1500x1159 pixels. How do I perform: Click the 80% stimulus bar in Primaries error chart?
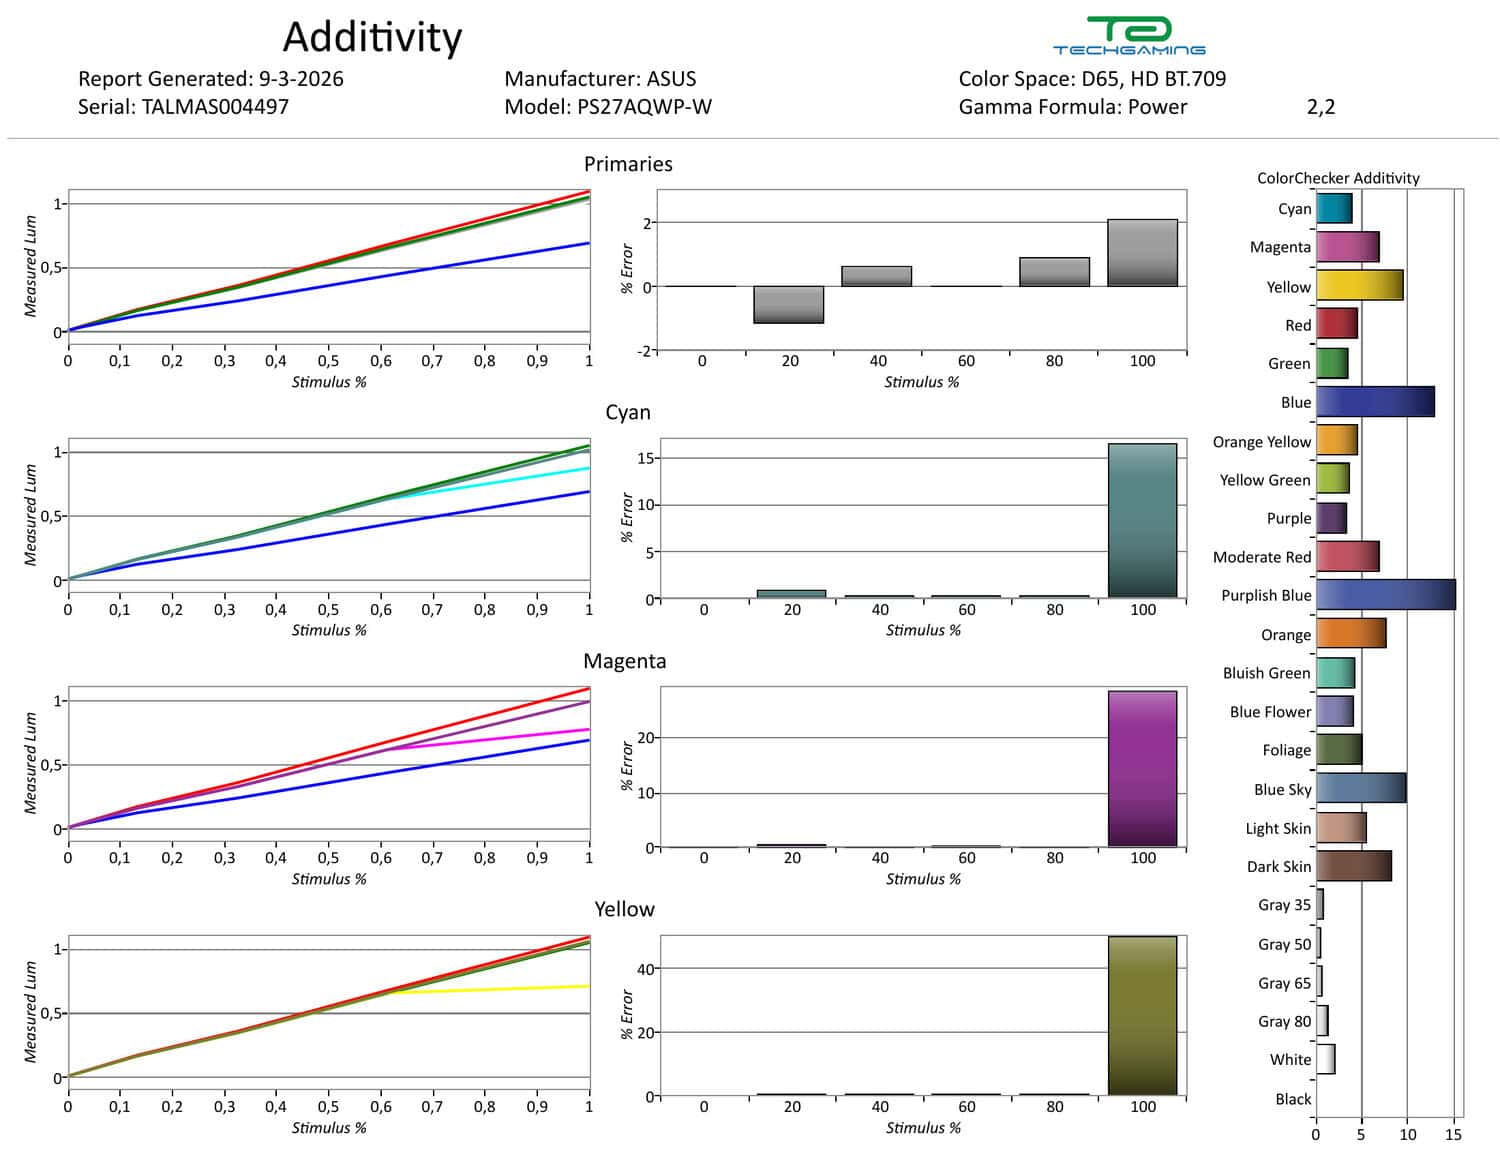coord(1054,272)
